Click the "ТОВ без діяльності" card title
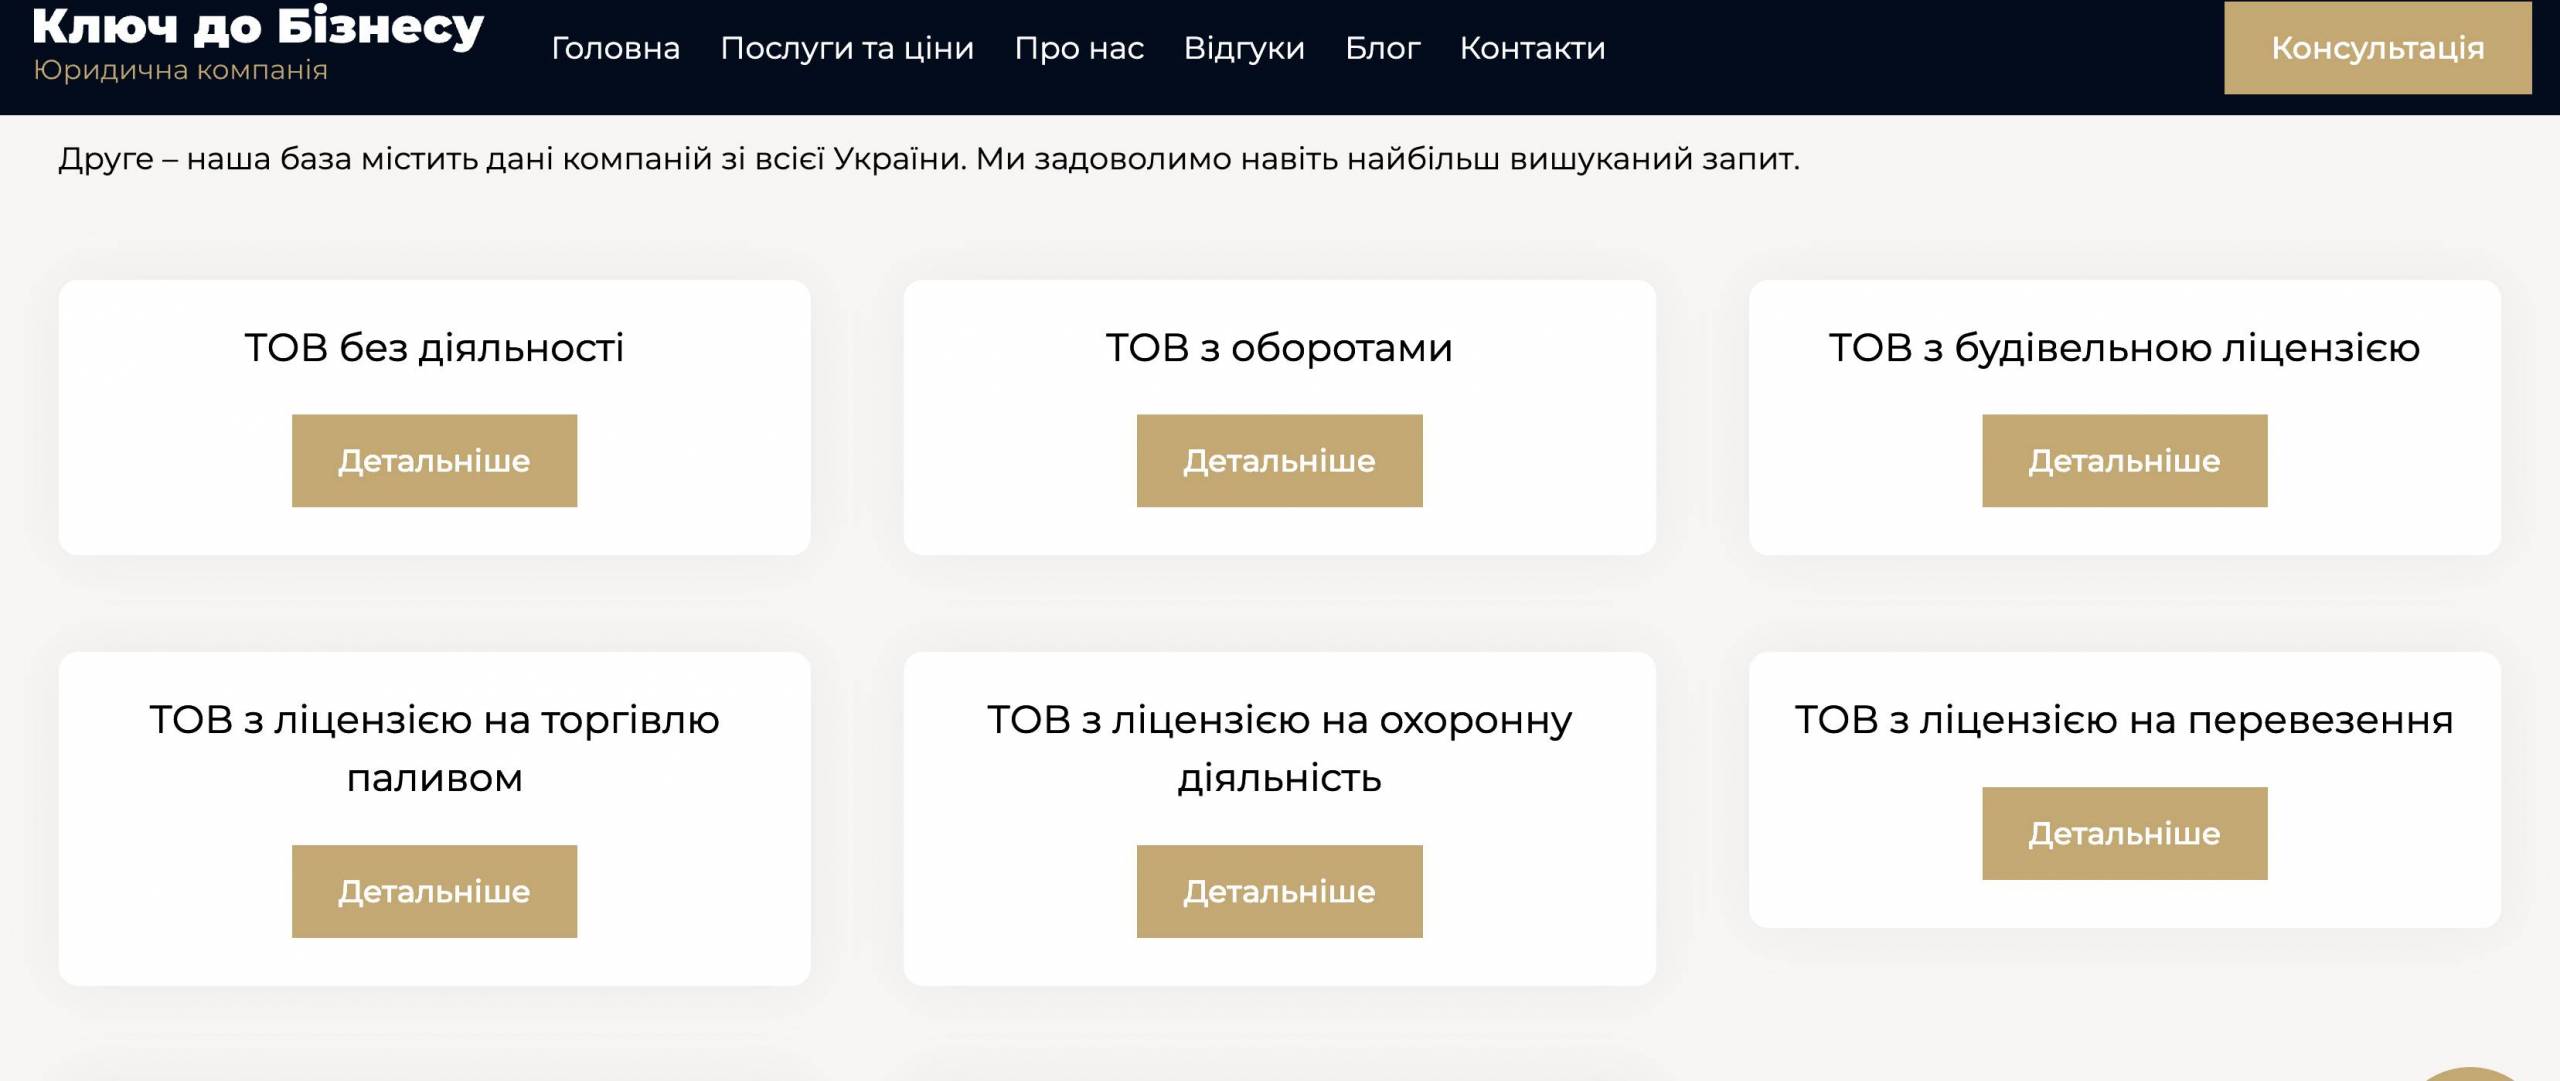Image resolution: width=2560 pixels, height=1081 pixels. point(434,348)
